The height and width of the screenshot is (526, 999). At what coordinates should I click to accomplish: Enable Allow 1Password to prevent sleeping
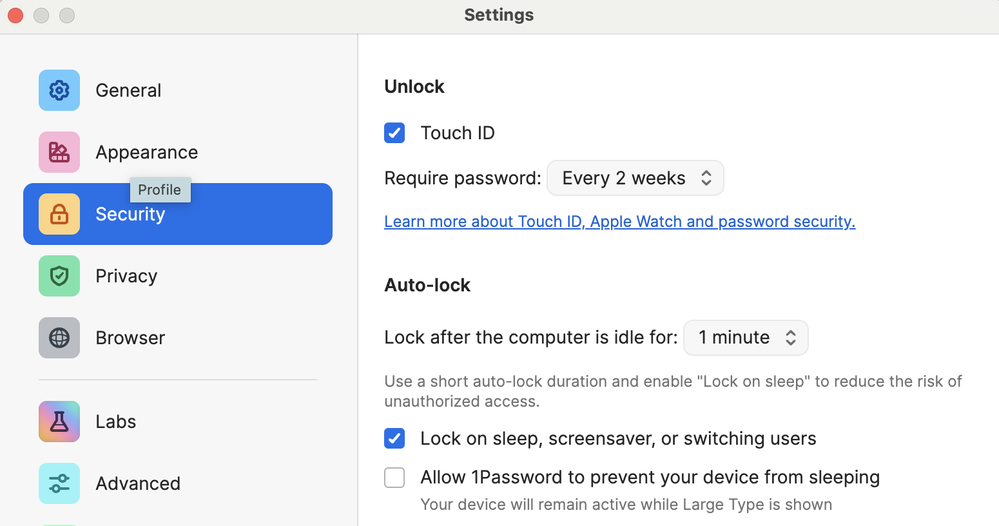(395, 477)
